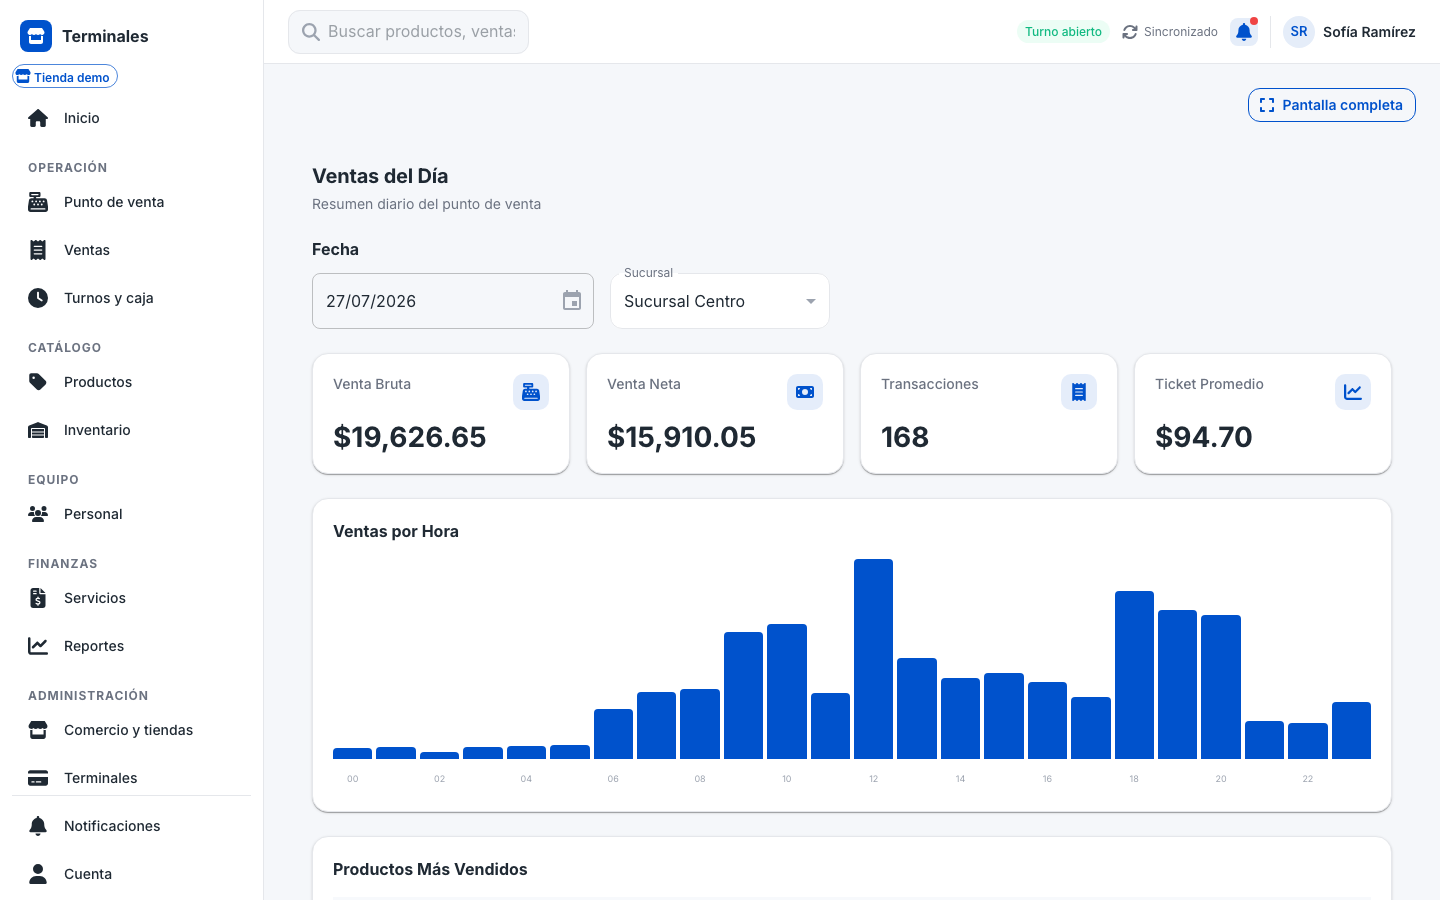Navigate to Ventas section
Image resolution: width=1440 pixels, height=900 pixels.
132,250
